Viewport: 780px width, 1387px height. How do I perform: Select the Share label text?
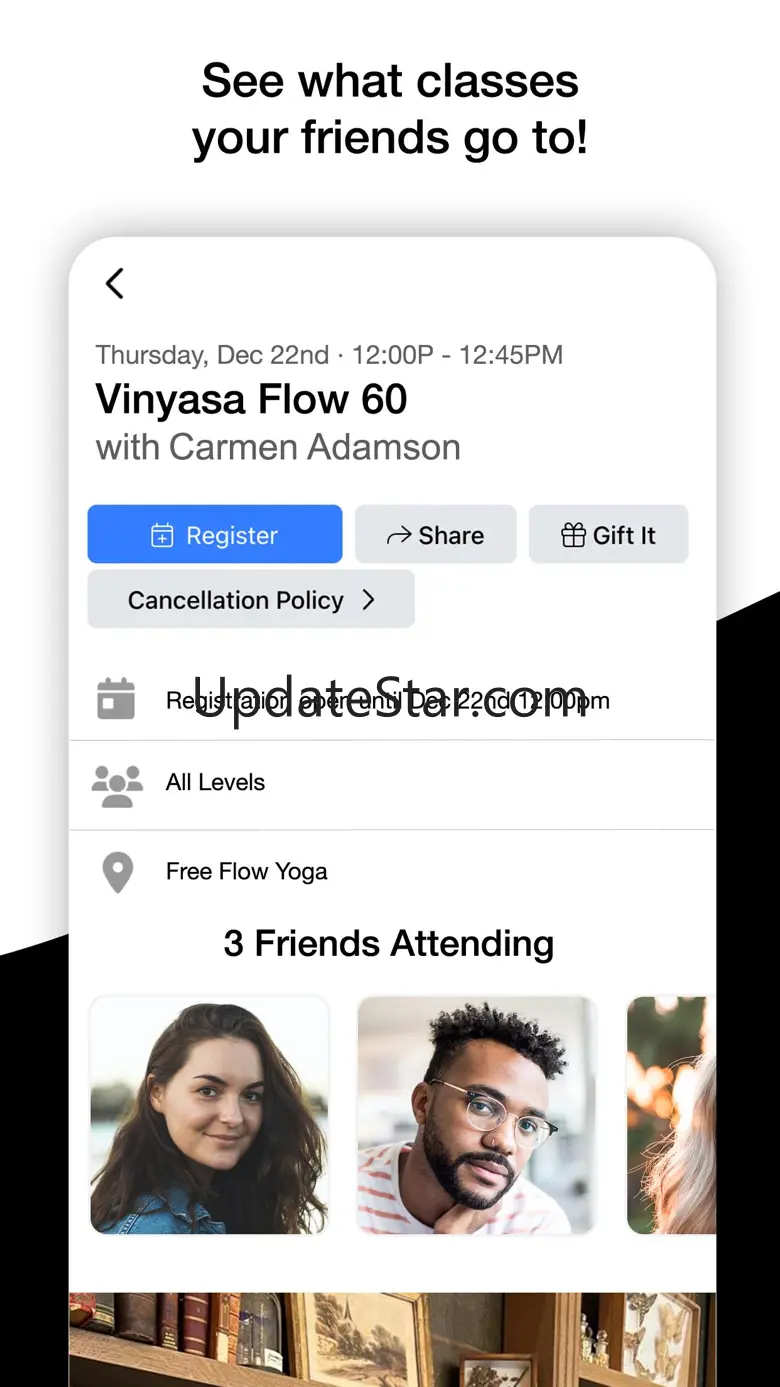pyautogui.click(x=451, y=536)
